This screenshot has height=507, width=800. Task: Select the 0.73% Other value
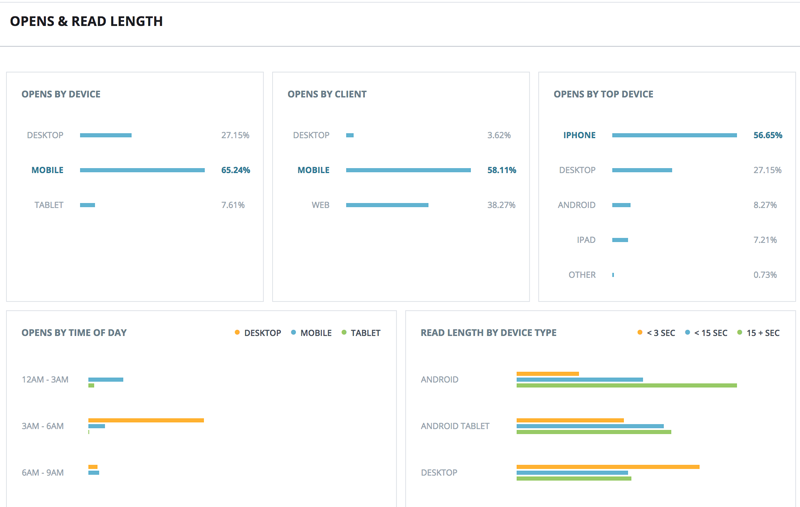point(765,275)
